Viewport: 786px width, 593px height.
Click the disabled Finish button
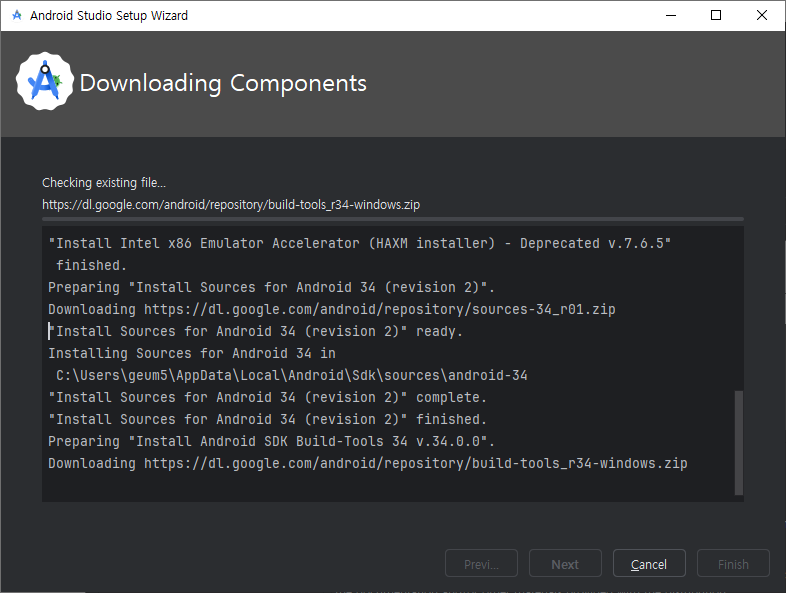[733, 564]
